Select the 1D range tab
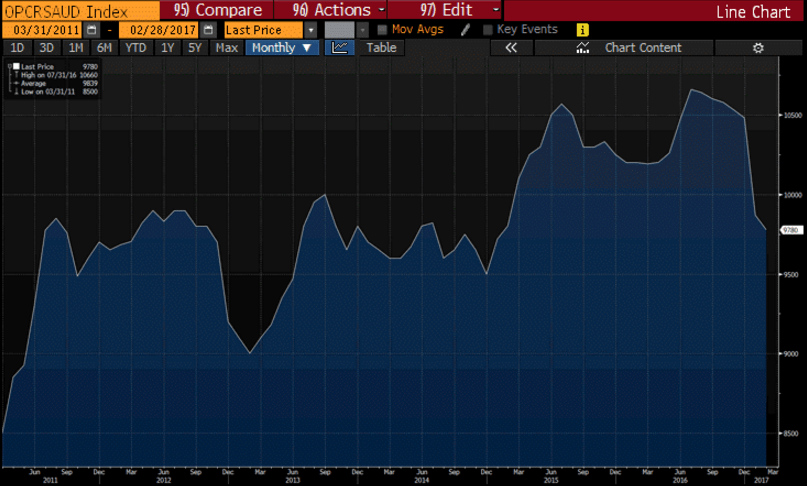This screenshot has width=807, height=486. 17,48
